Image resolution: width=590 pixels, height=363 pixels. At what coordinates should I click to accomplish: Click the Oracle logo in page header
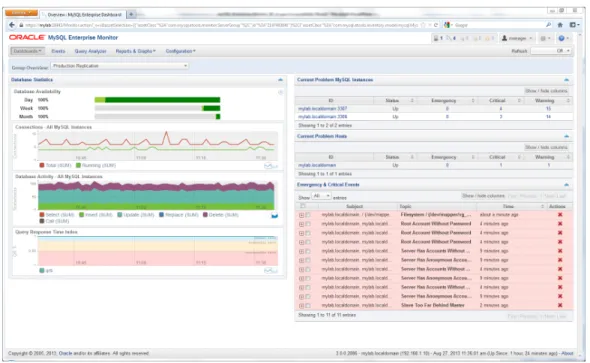pyautogui.click(x=27, y=38)
